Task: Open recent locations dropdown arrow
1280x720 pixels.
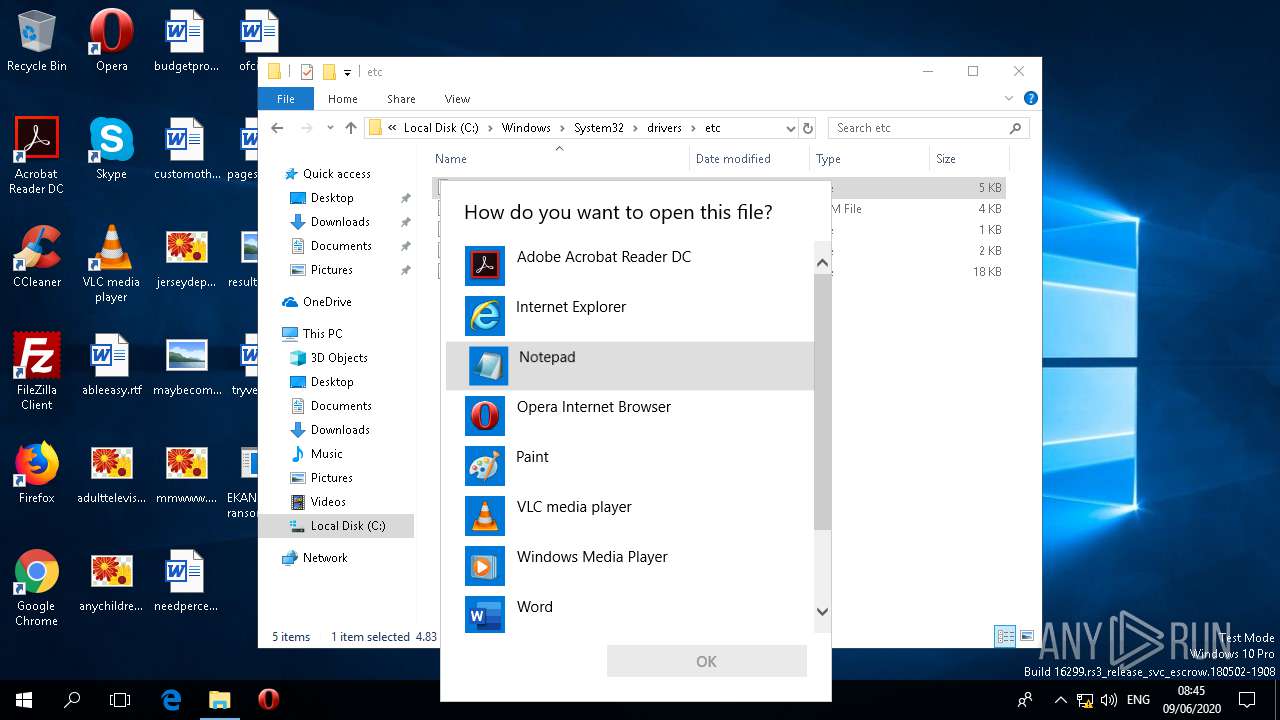Action: point(330,128)
